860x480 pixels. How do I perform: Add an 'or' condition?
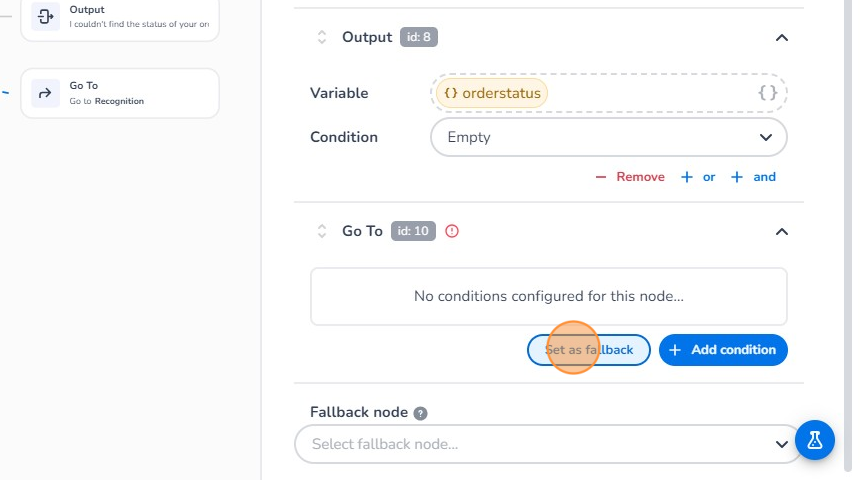pyautogui.click(x=698, y=177)
